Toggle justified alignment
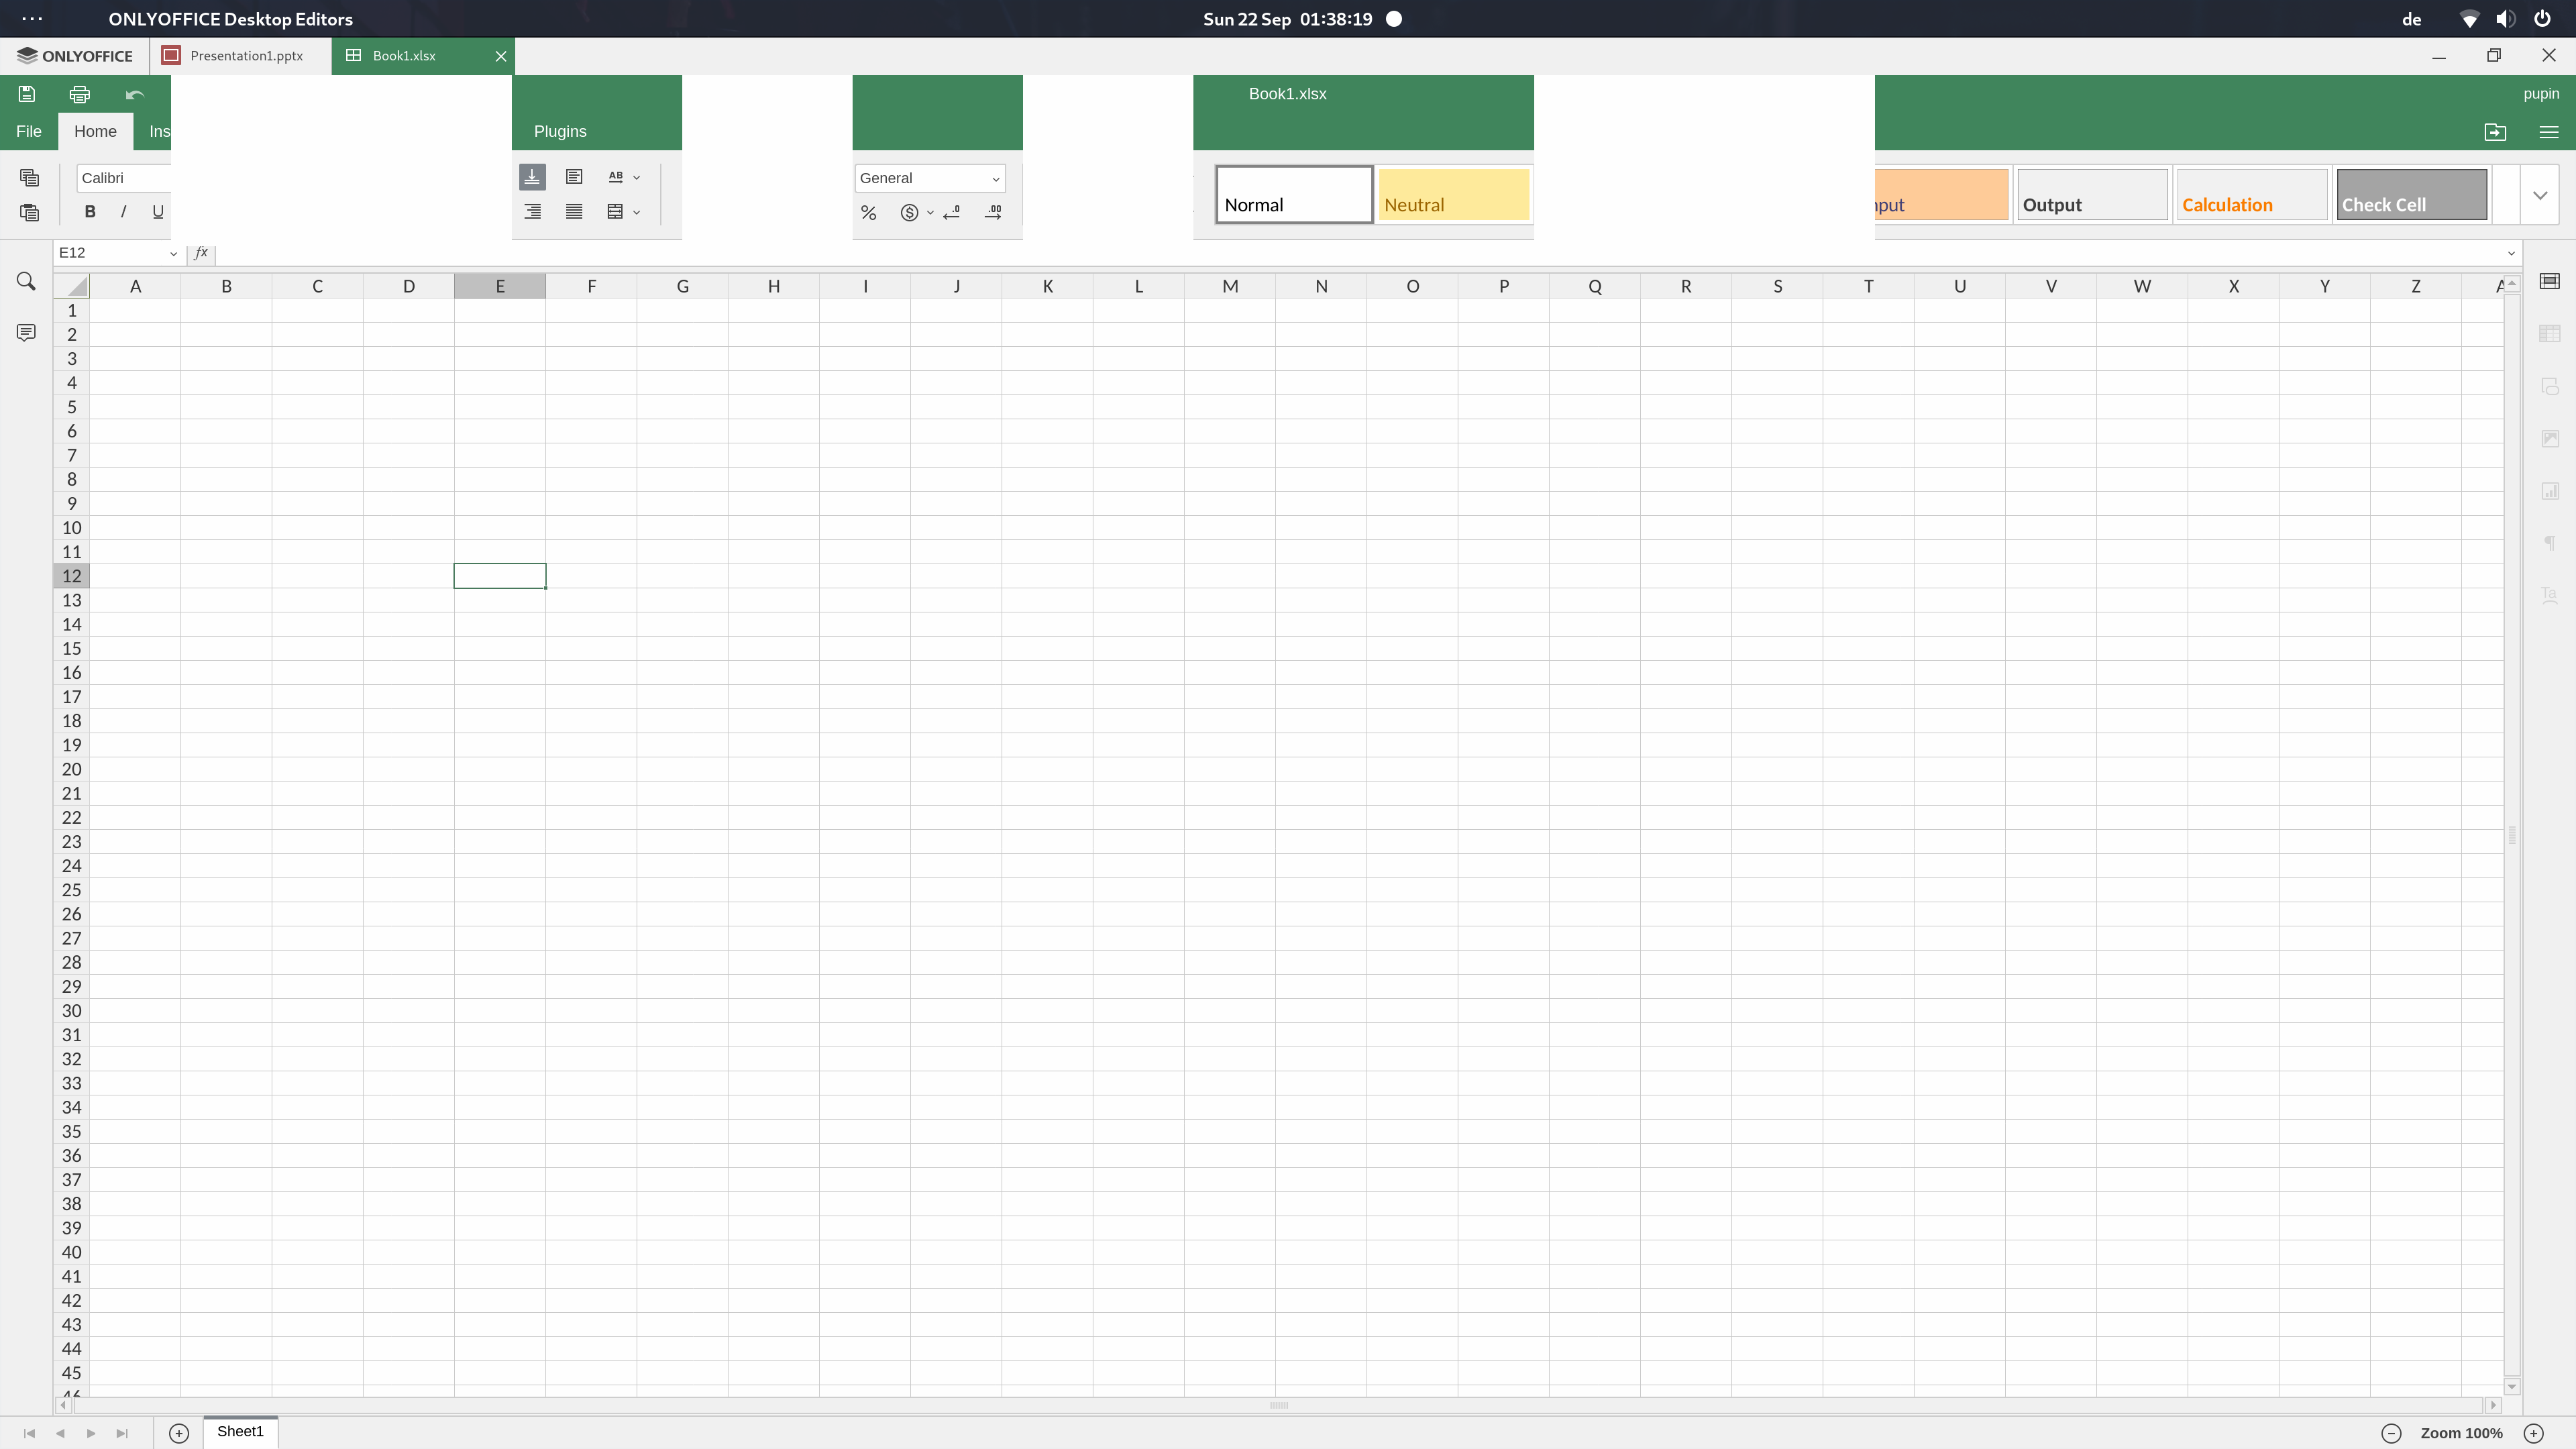 pos(574,212)
